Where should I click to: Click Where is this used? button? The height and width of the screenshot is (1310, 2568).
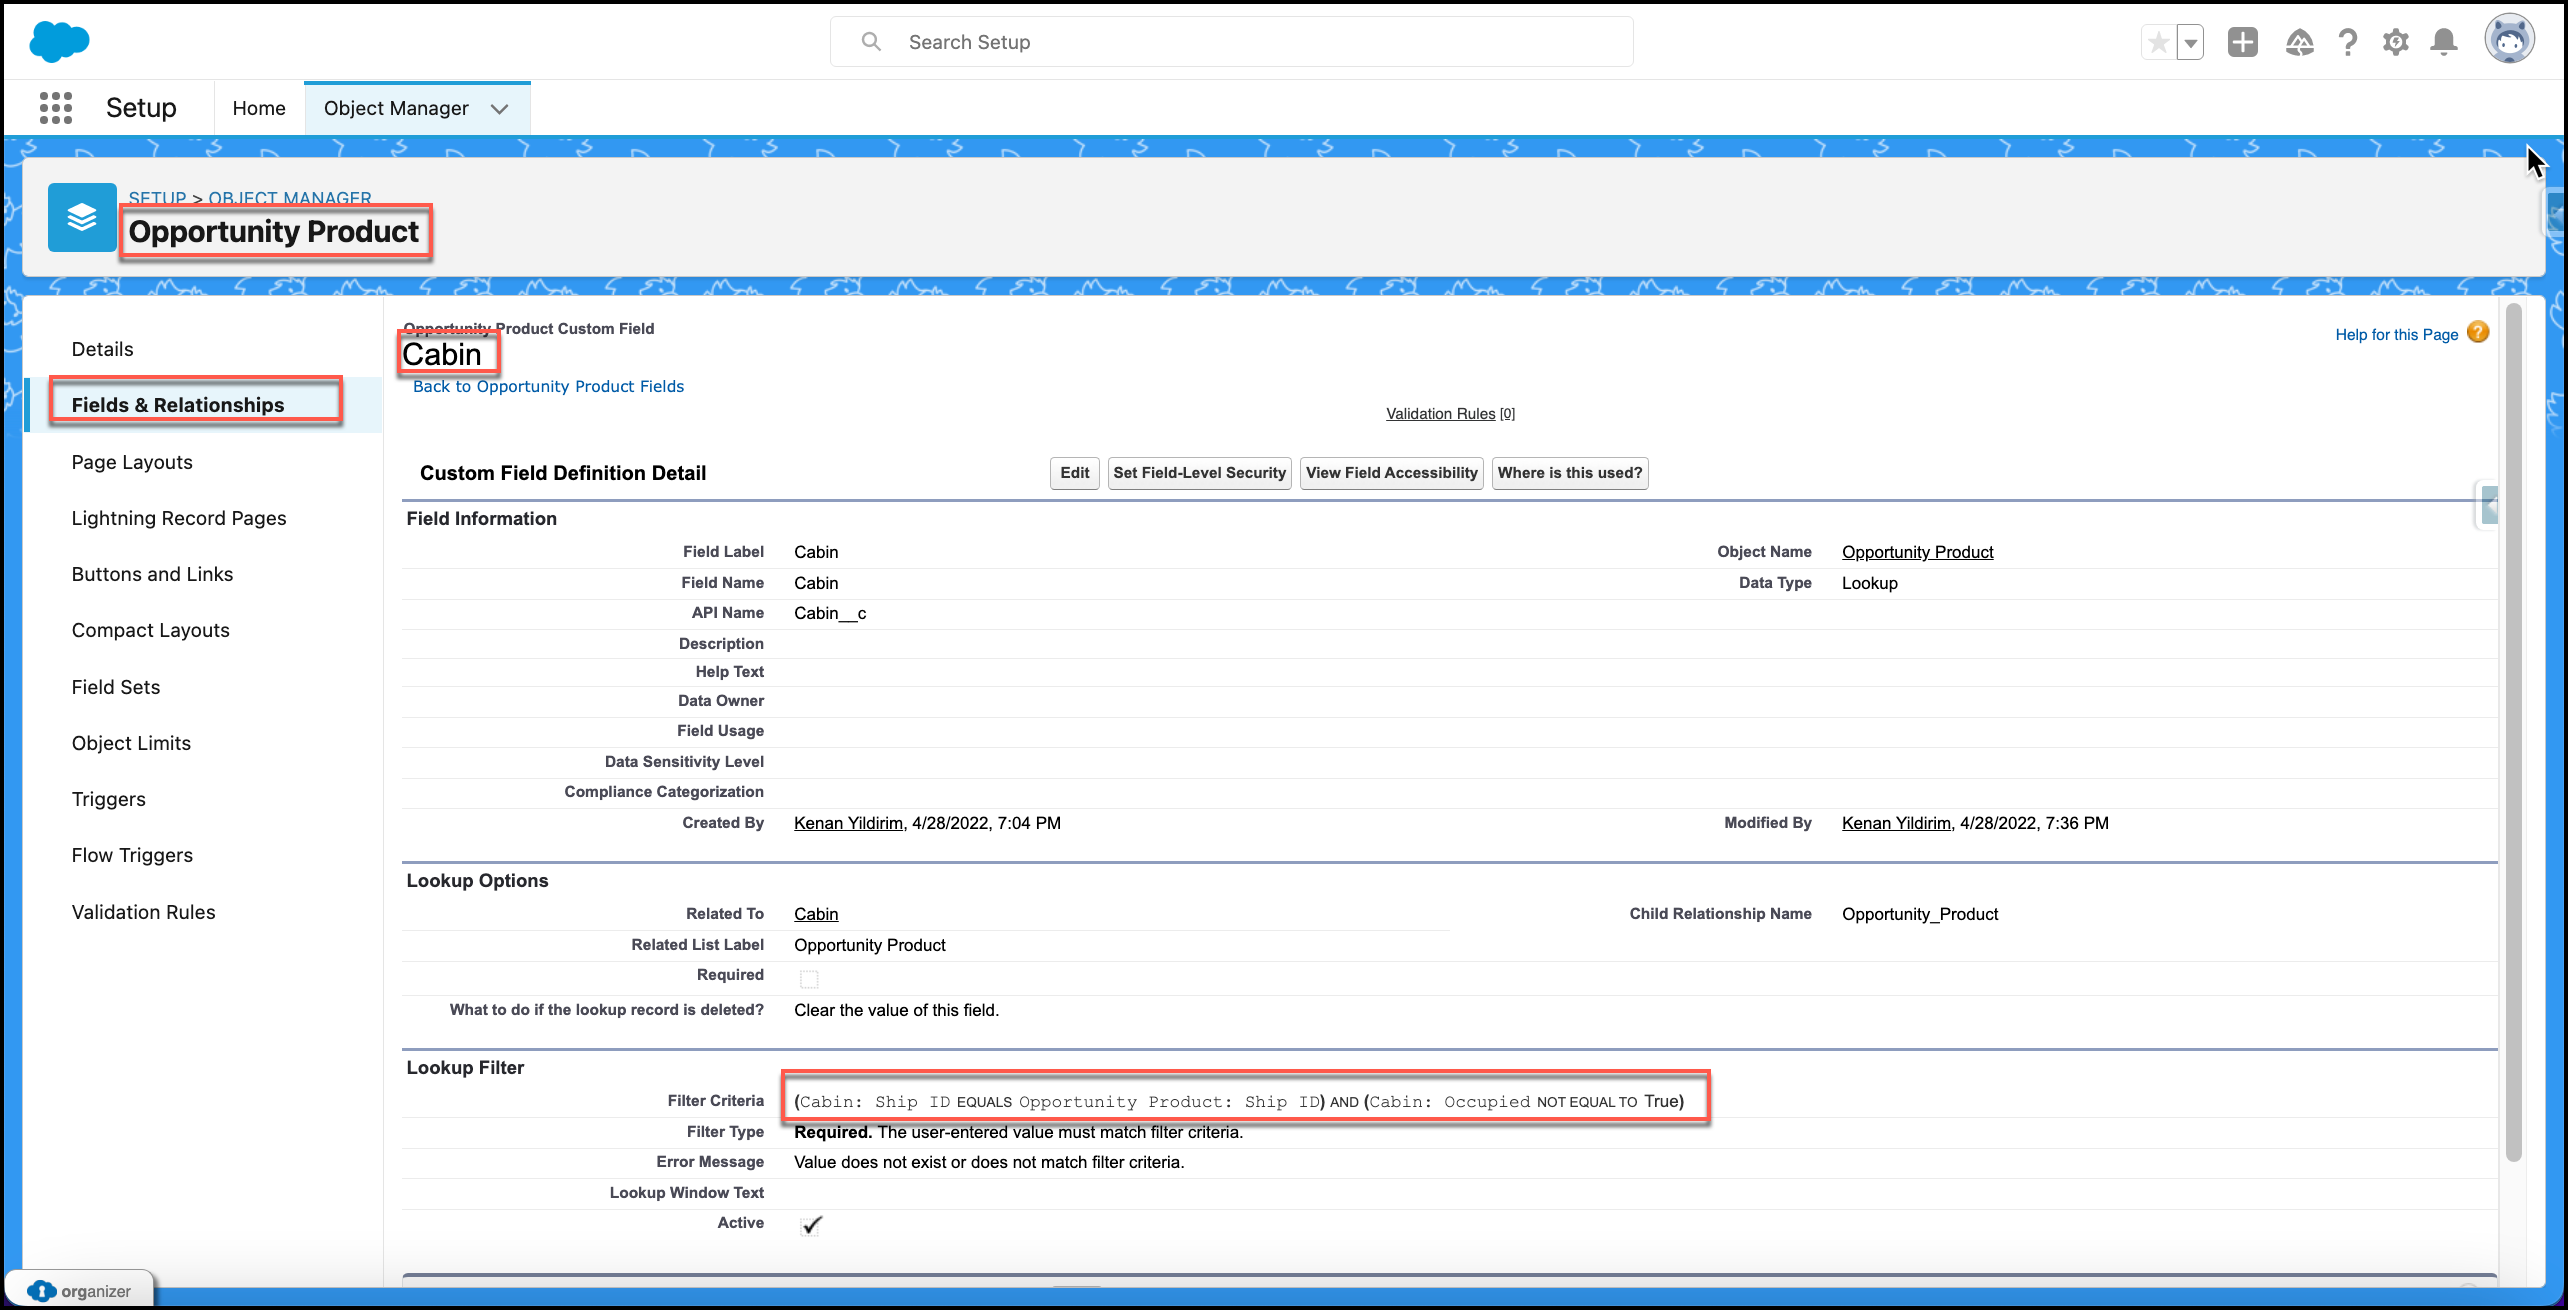pos(1570,473)
